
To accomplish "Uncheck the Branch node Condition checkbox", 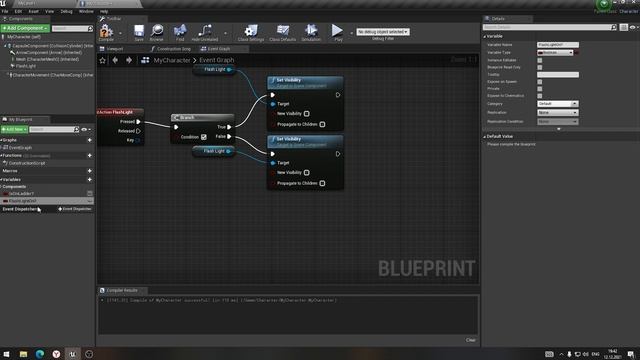I will [x=204, y=137].
